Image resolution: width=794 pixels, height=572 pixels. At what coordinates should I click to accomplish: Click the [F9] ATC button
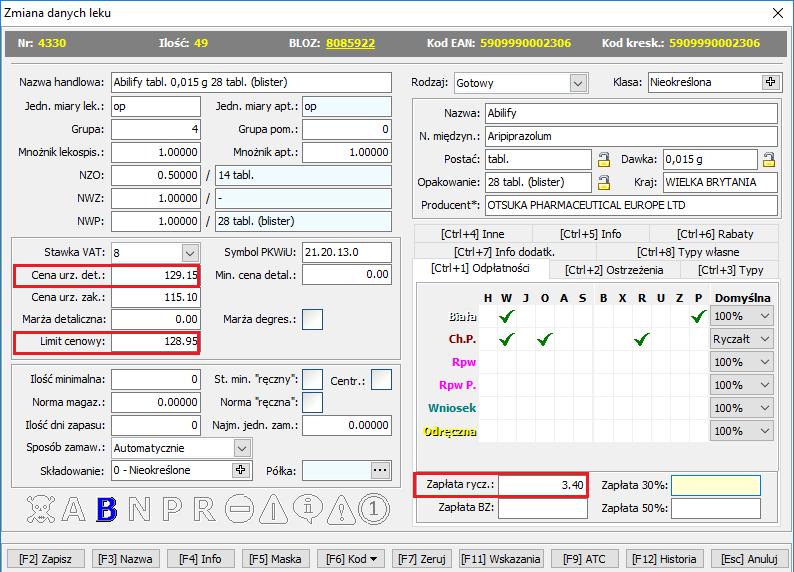pyautogui.click(x=584, y=559)
